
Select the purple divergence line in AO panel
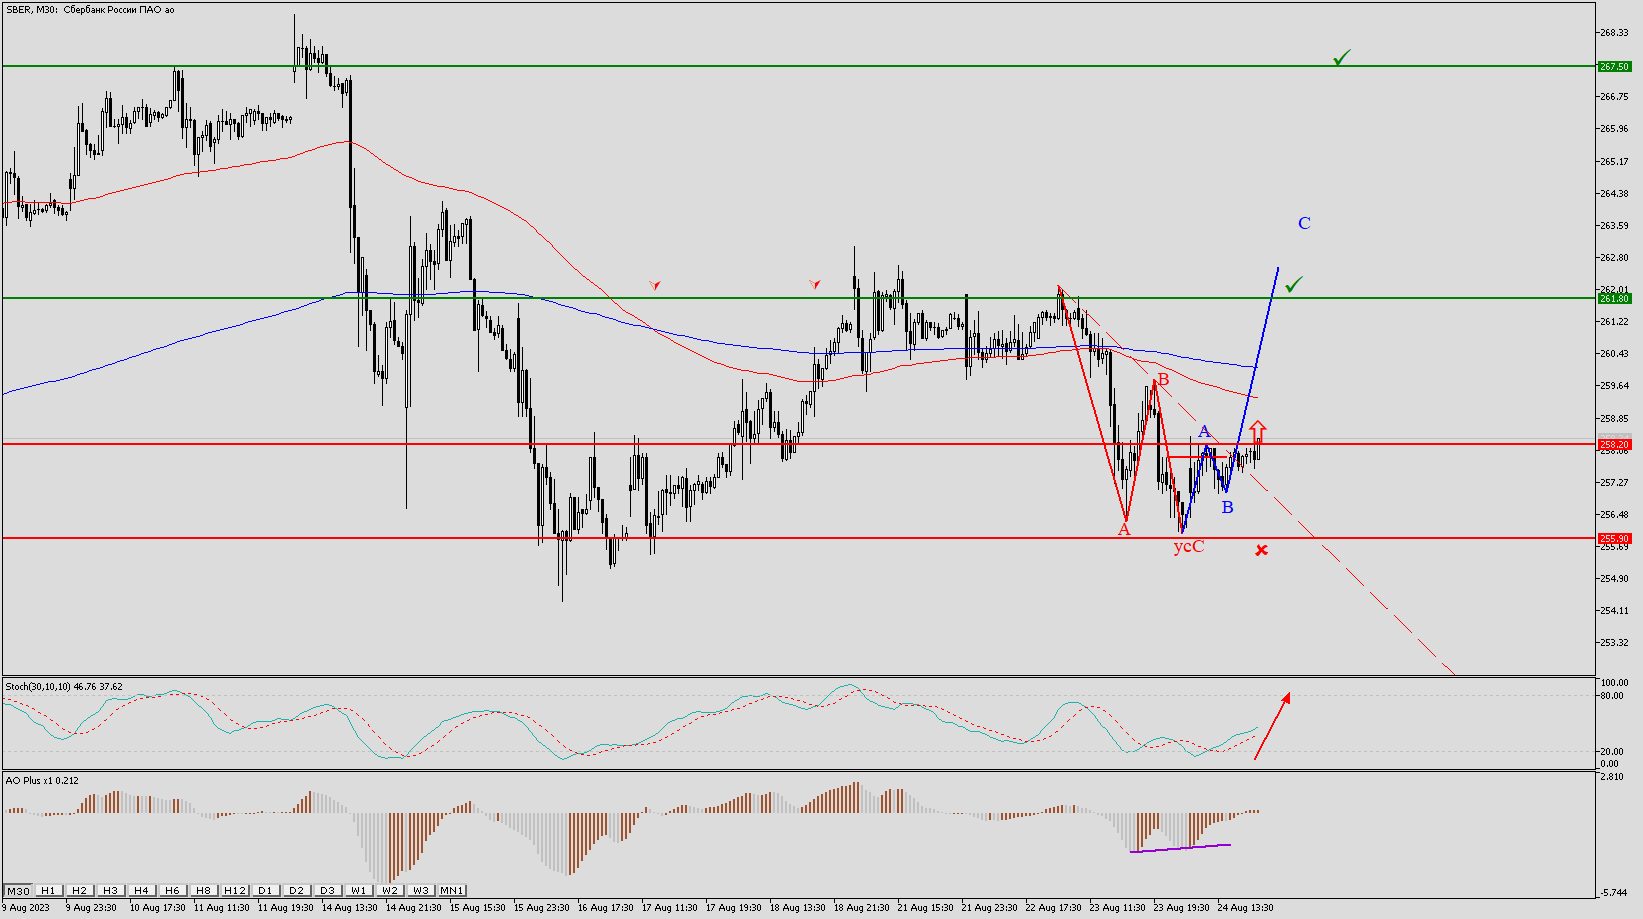1180,849
